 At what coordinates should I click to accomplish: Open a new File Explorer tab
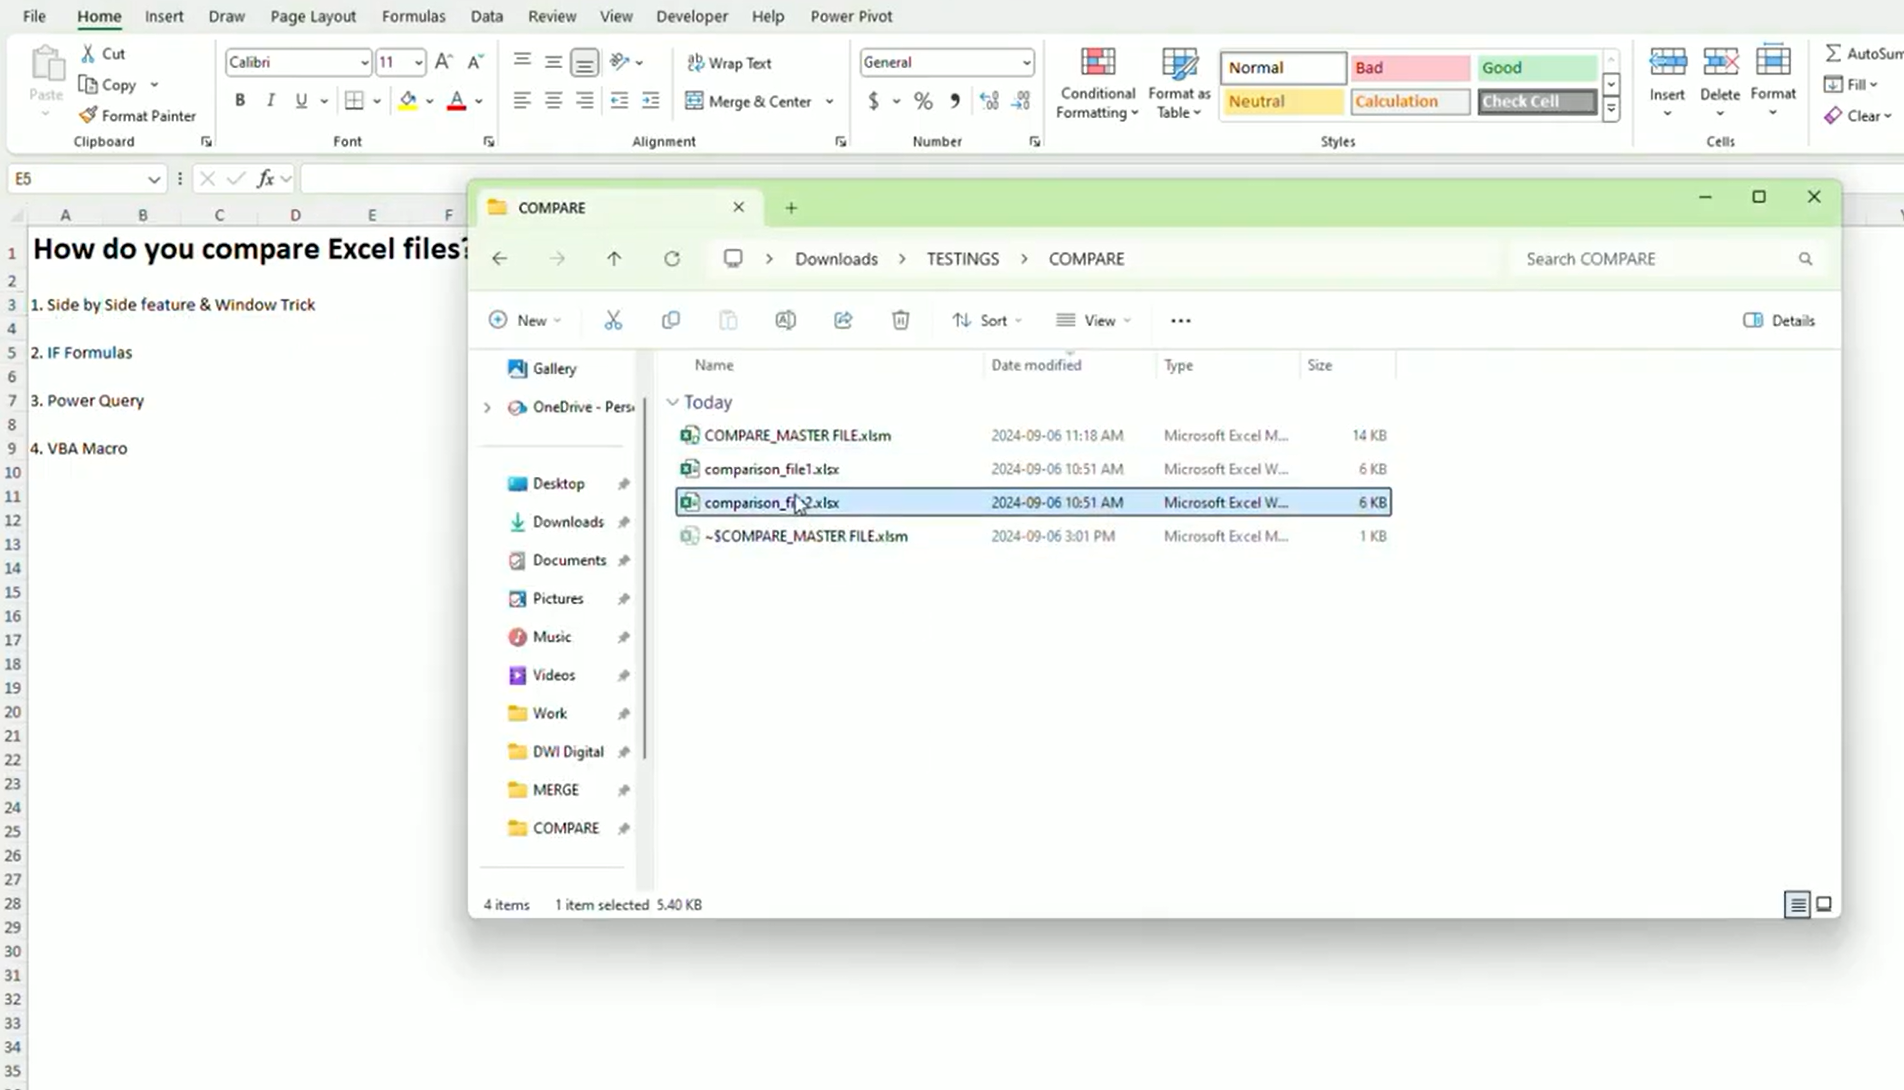tap(791, 208)
